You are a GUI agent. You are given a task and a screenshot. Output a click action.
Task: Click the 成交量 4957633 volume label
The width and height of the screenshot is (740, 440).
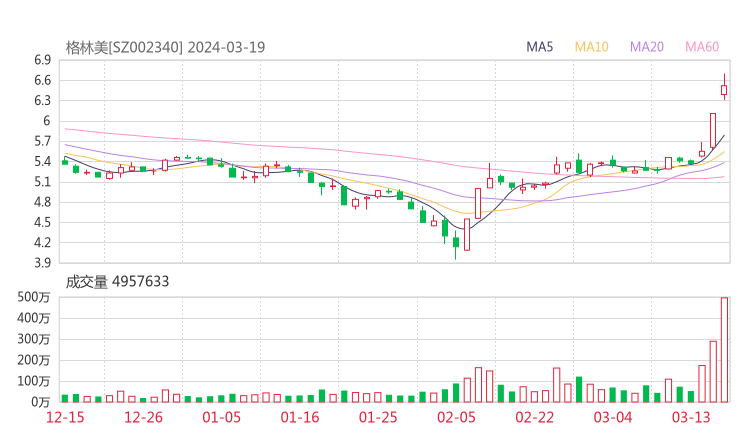117,282
